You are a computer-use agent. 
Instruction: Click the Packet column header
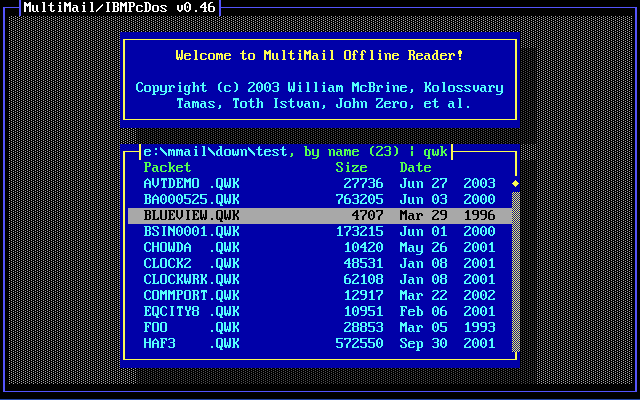(x=167, y=168)
